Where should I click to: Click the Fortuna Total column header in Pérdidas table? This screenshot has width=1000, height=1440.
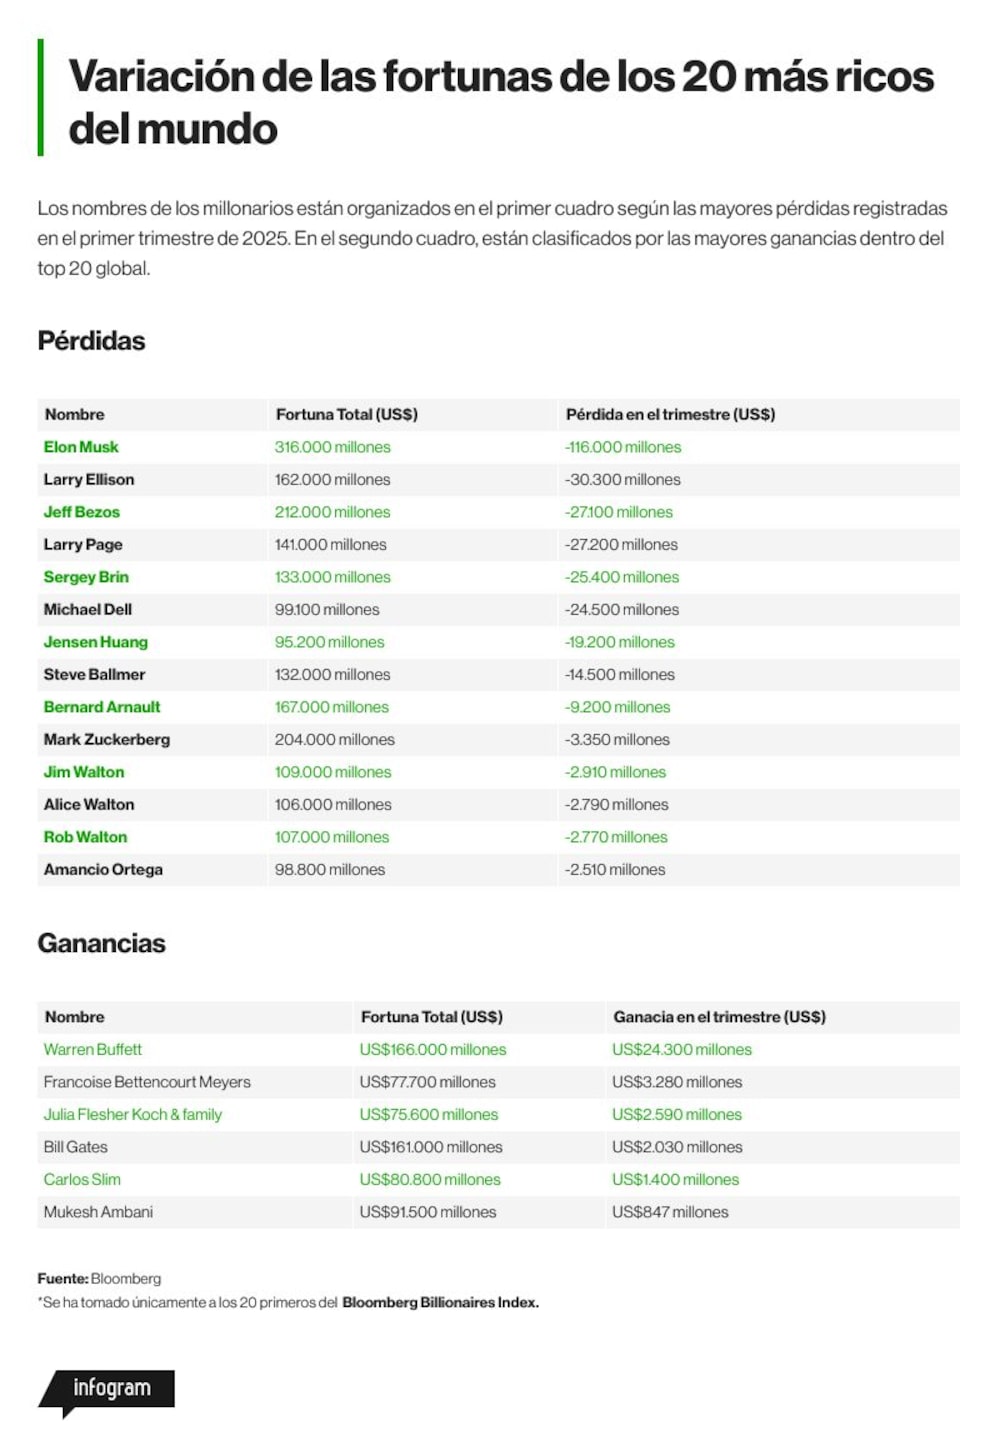(347, 414)
